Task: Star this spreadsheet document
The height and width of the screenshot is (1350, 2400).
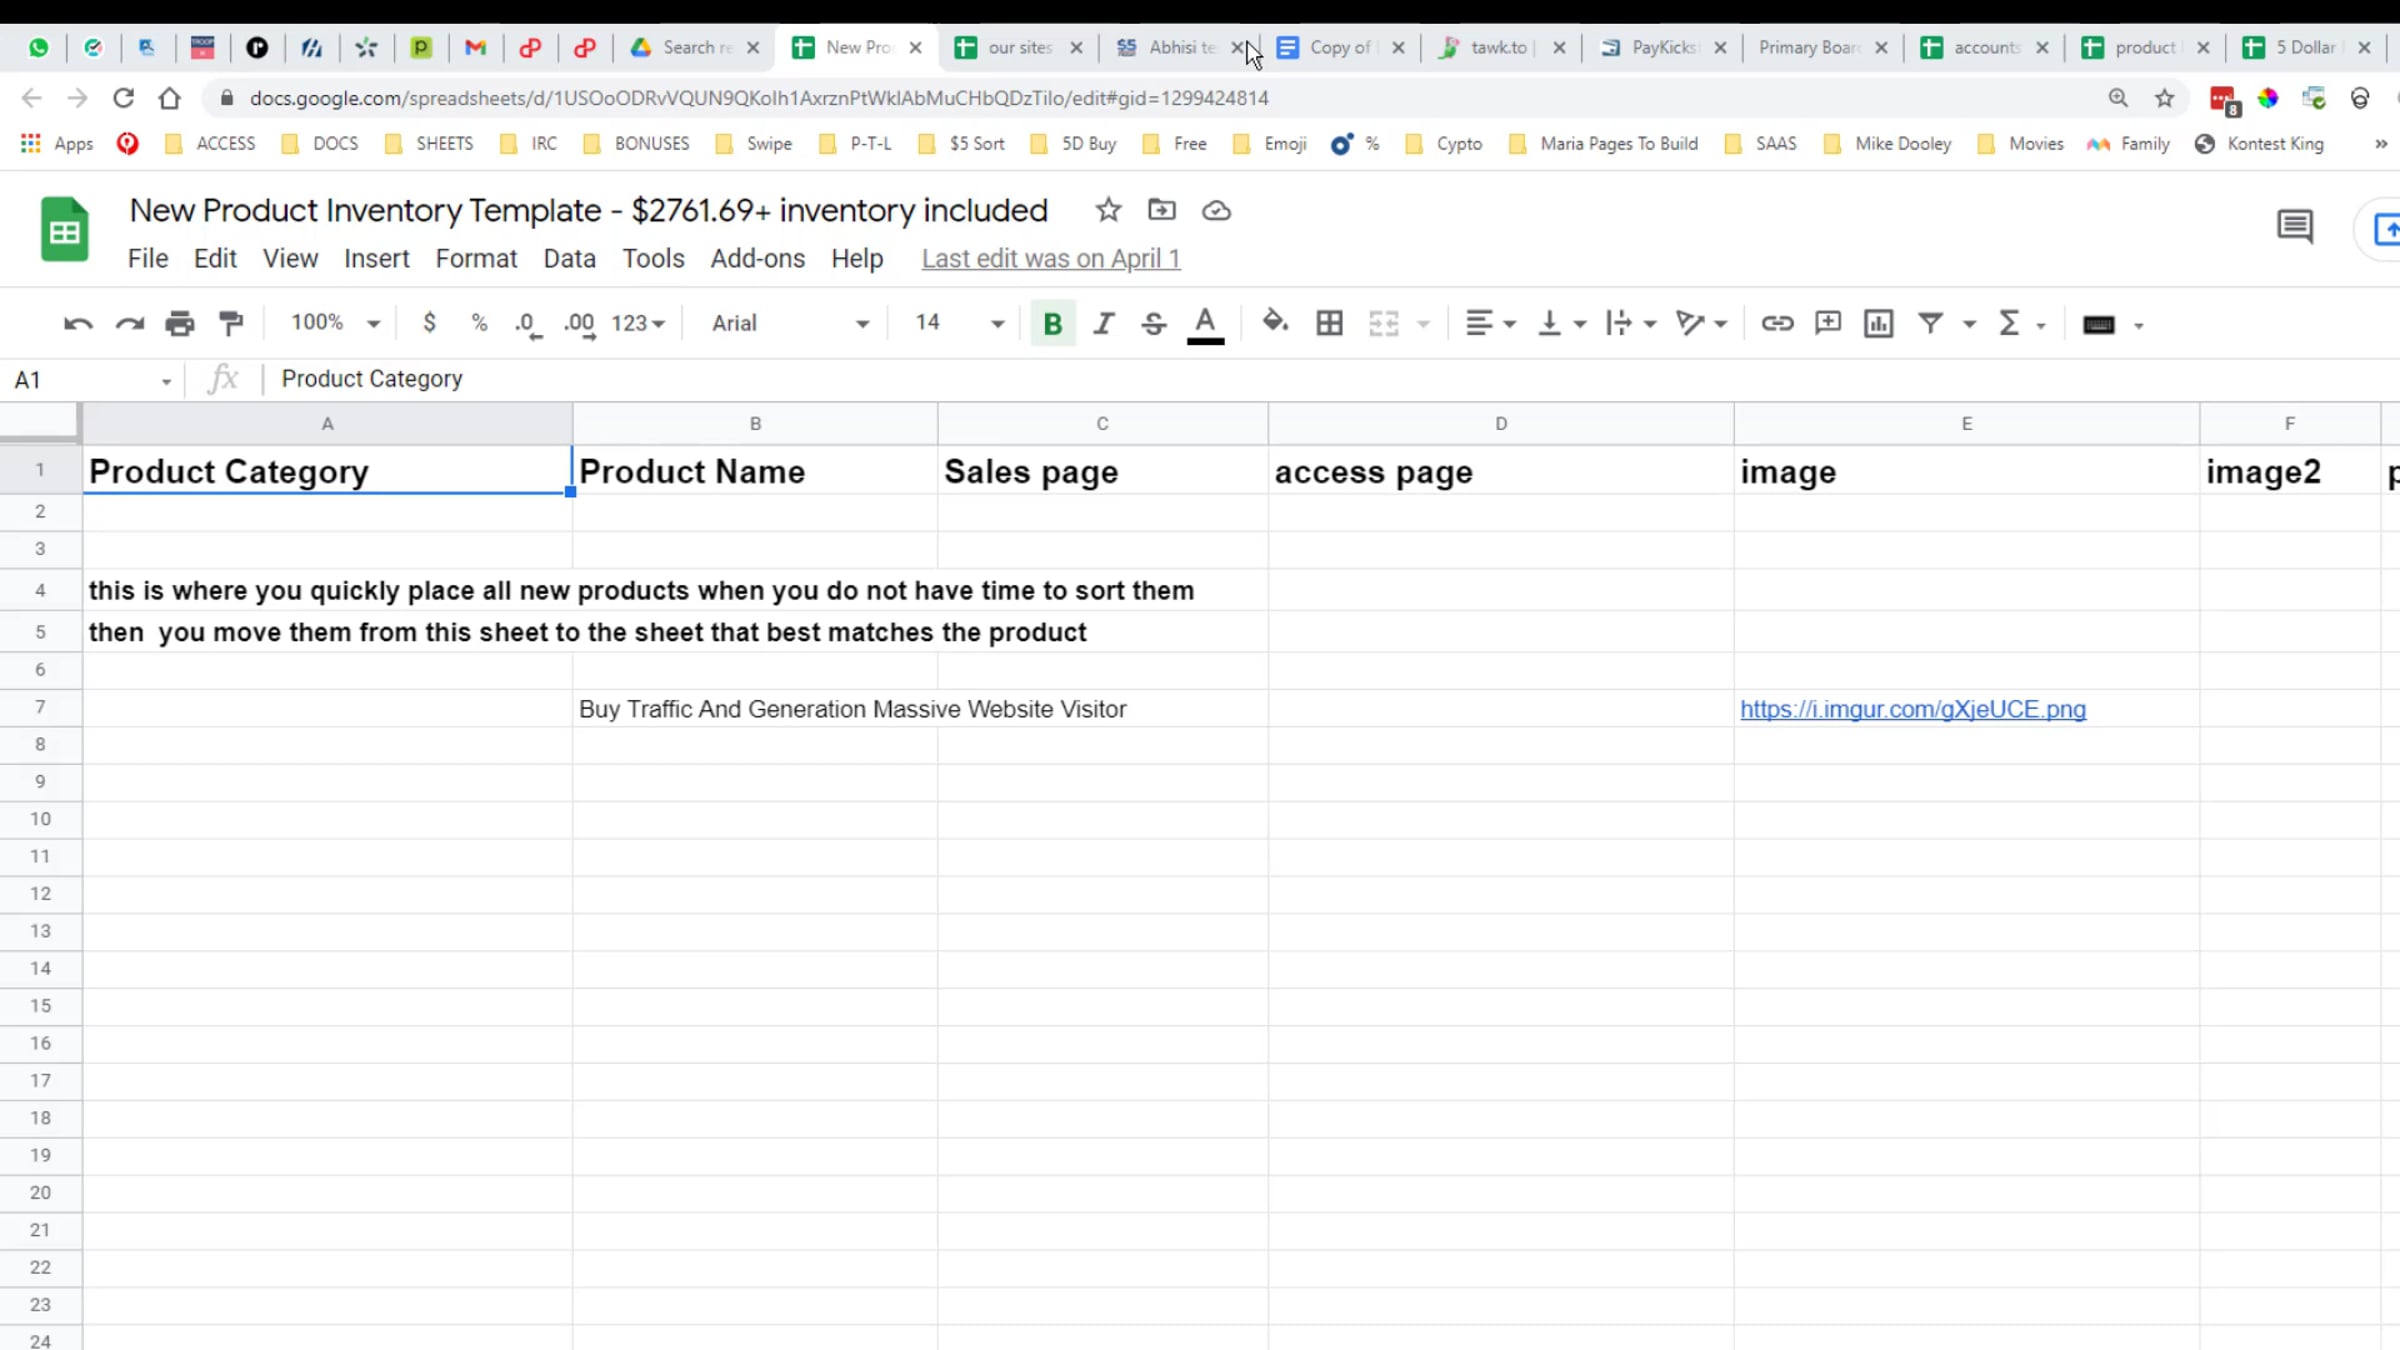Action: 1108,210
